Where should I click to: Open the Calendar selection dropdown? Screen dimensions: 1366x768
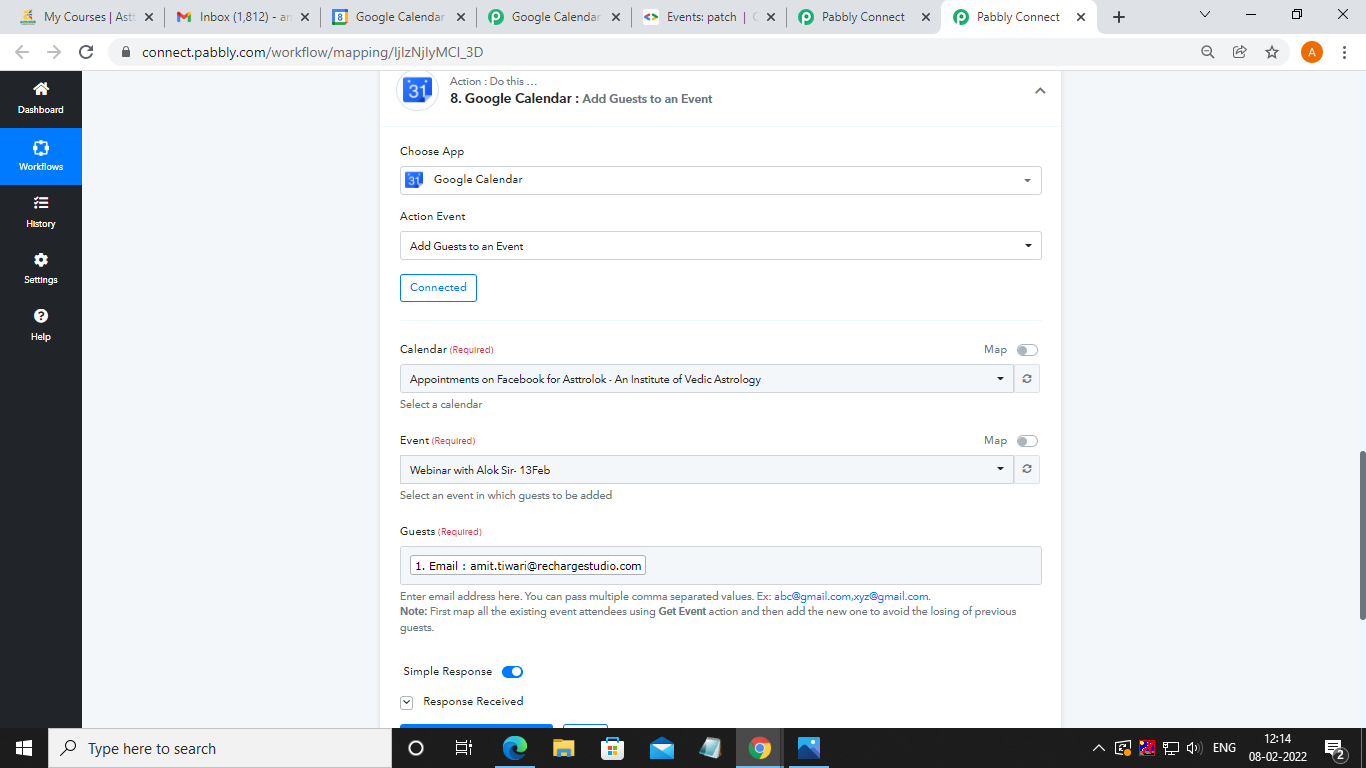(x=707, y=379)
